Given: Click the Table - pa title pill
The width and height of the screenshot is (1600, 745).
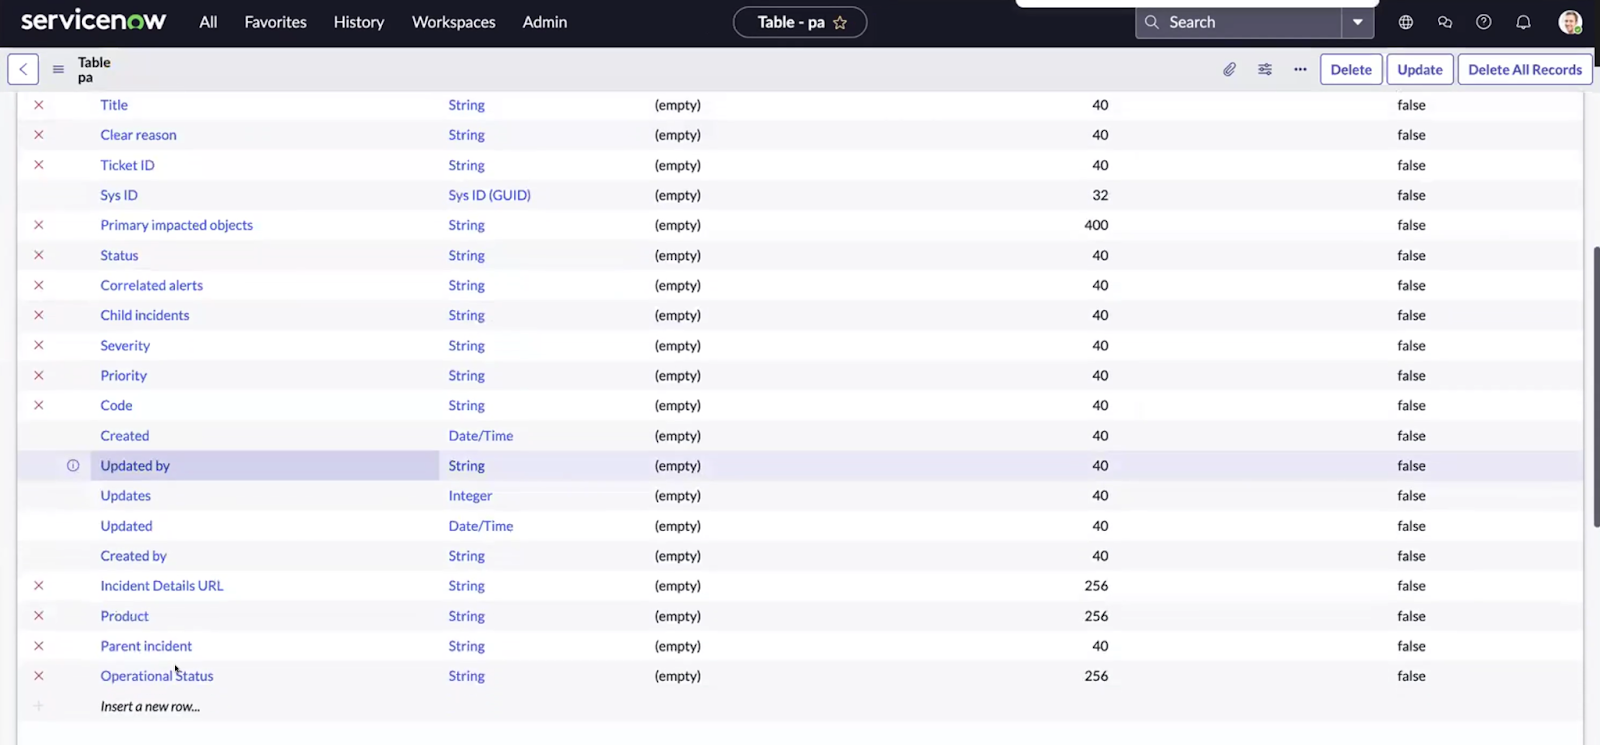Looking at the screenshot, I should click(800, 22).
